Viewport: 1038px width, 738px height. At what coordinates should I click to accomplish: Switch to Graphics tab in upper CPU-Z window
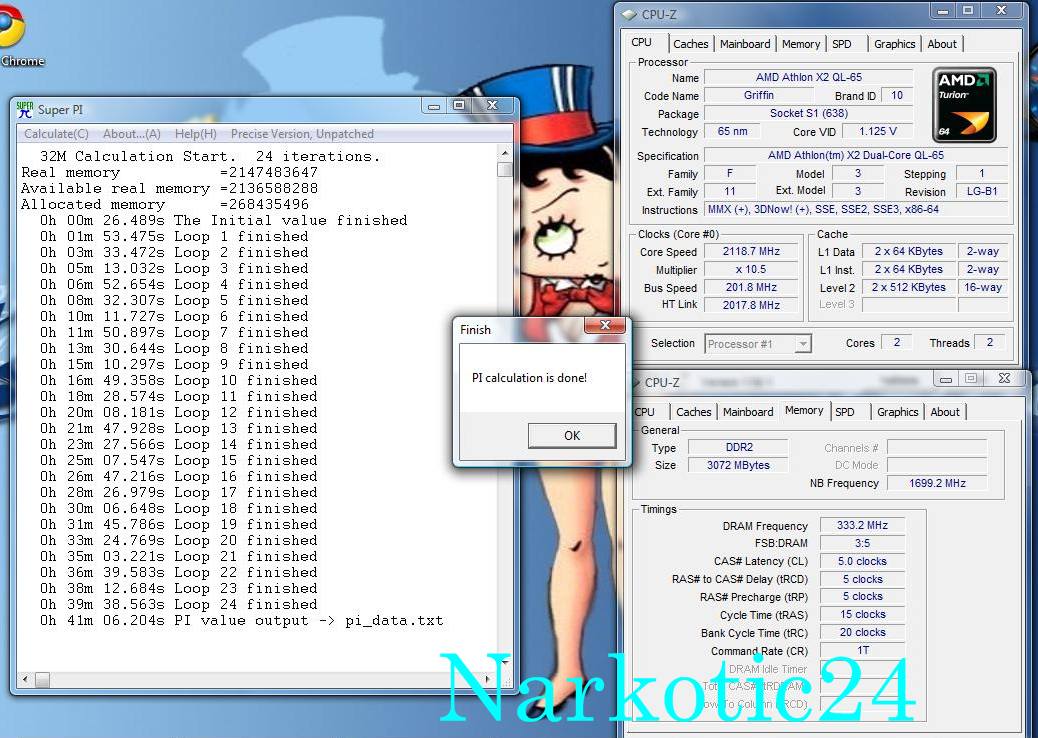[x=894, y=44]
